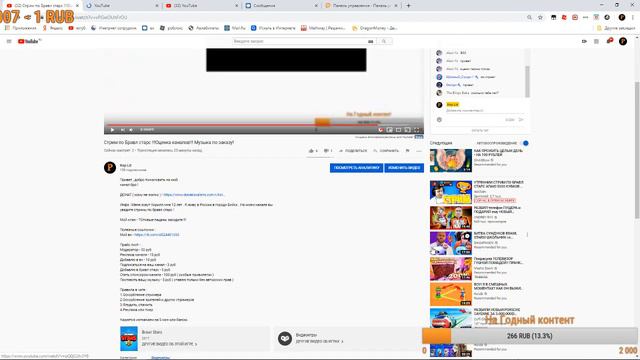The image size is (640, 360).
Task: Click the ПОСМОТРЕТЬ АНАЛИТИКУ button
Action: [356, 168]
